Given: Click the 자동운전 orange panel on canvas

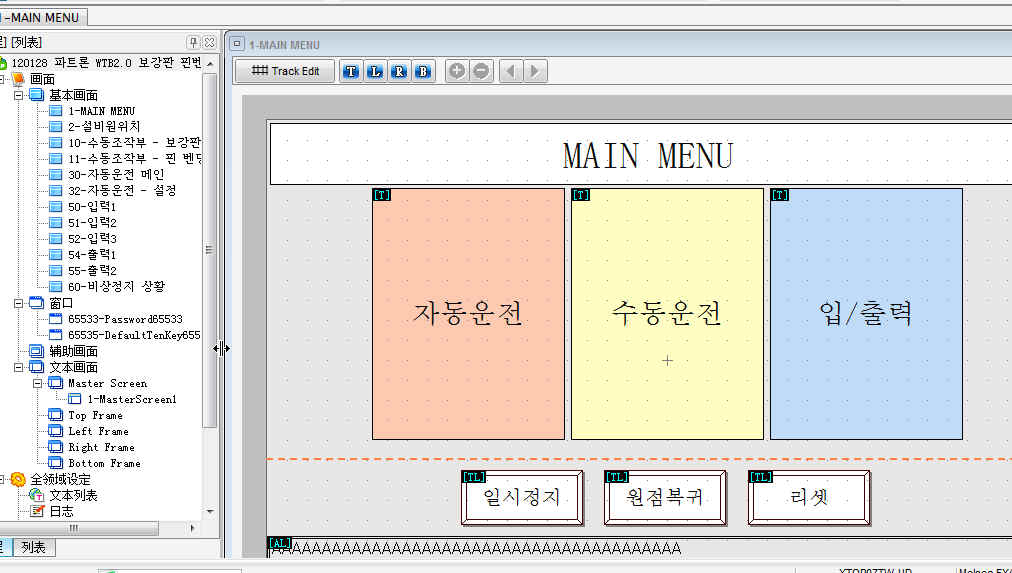Looking at the screenshot, I should coord(468,313).
